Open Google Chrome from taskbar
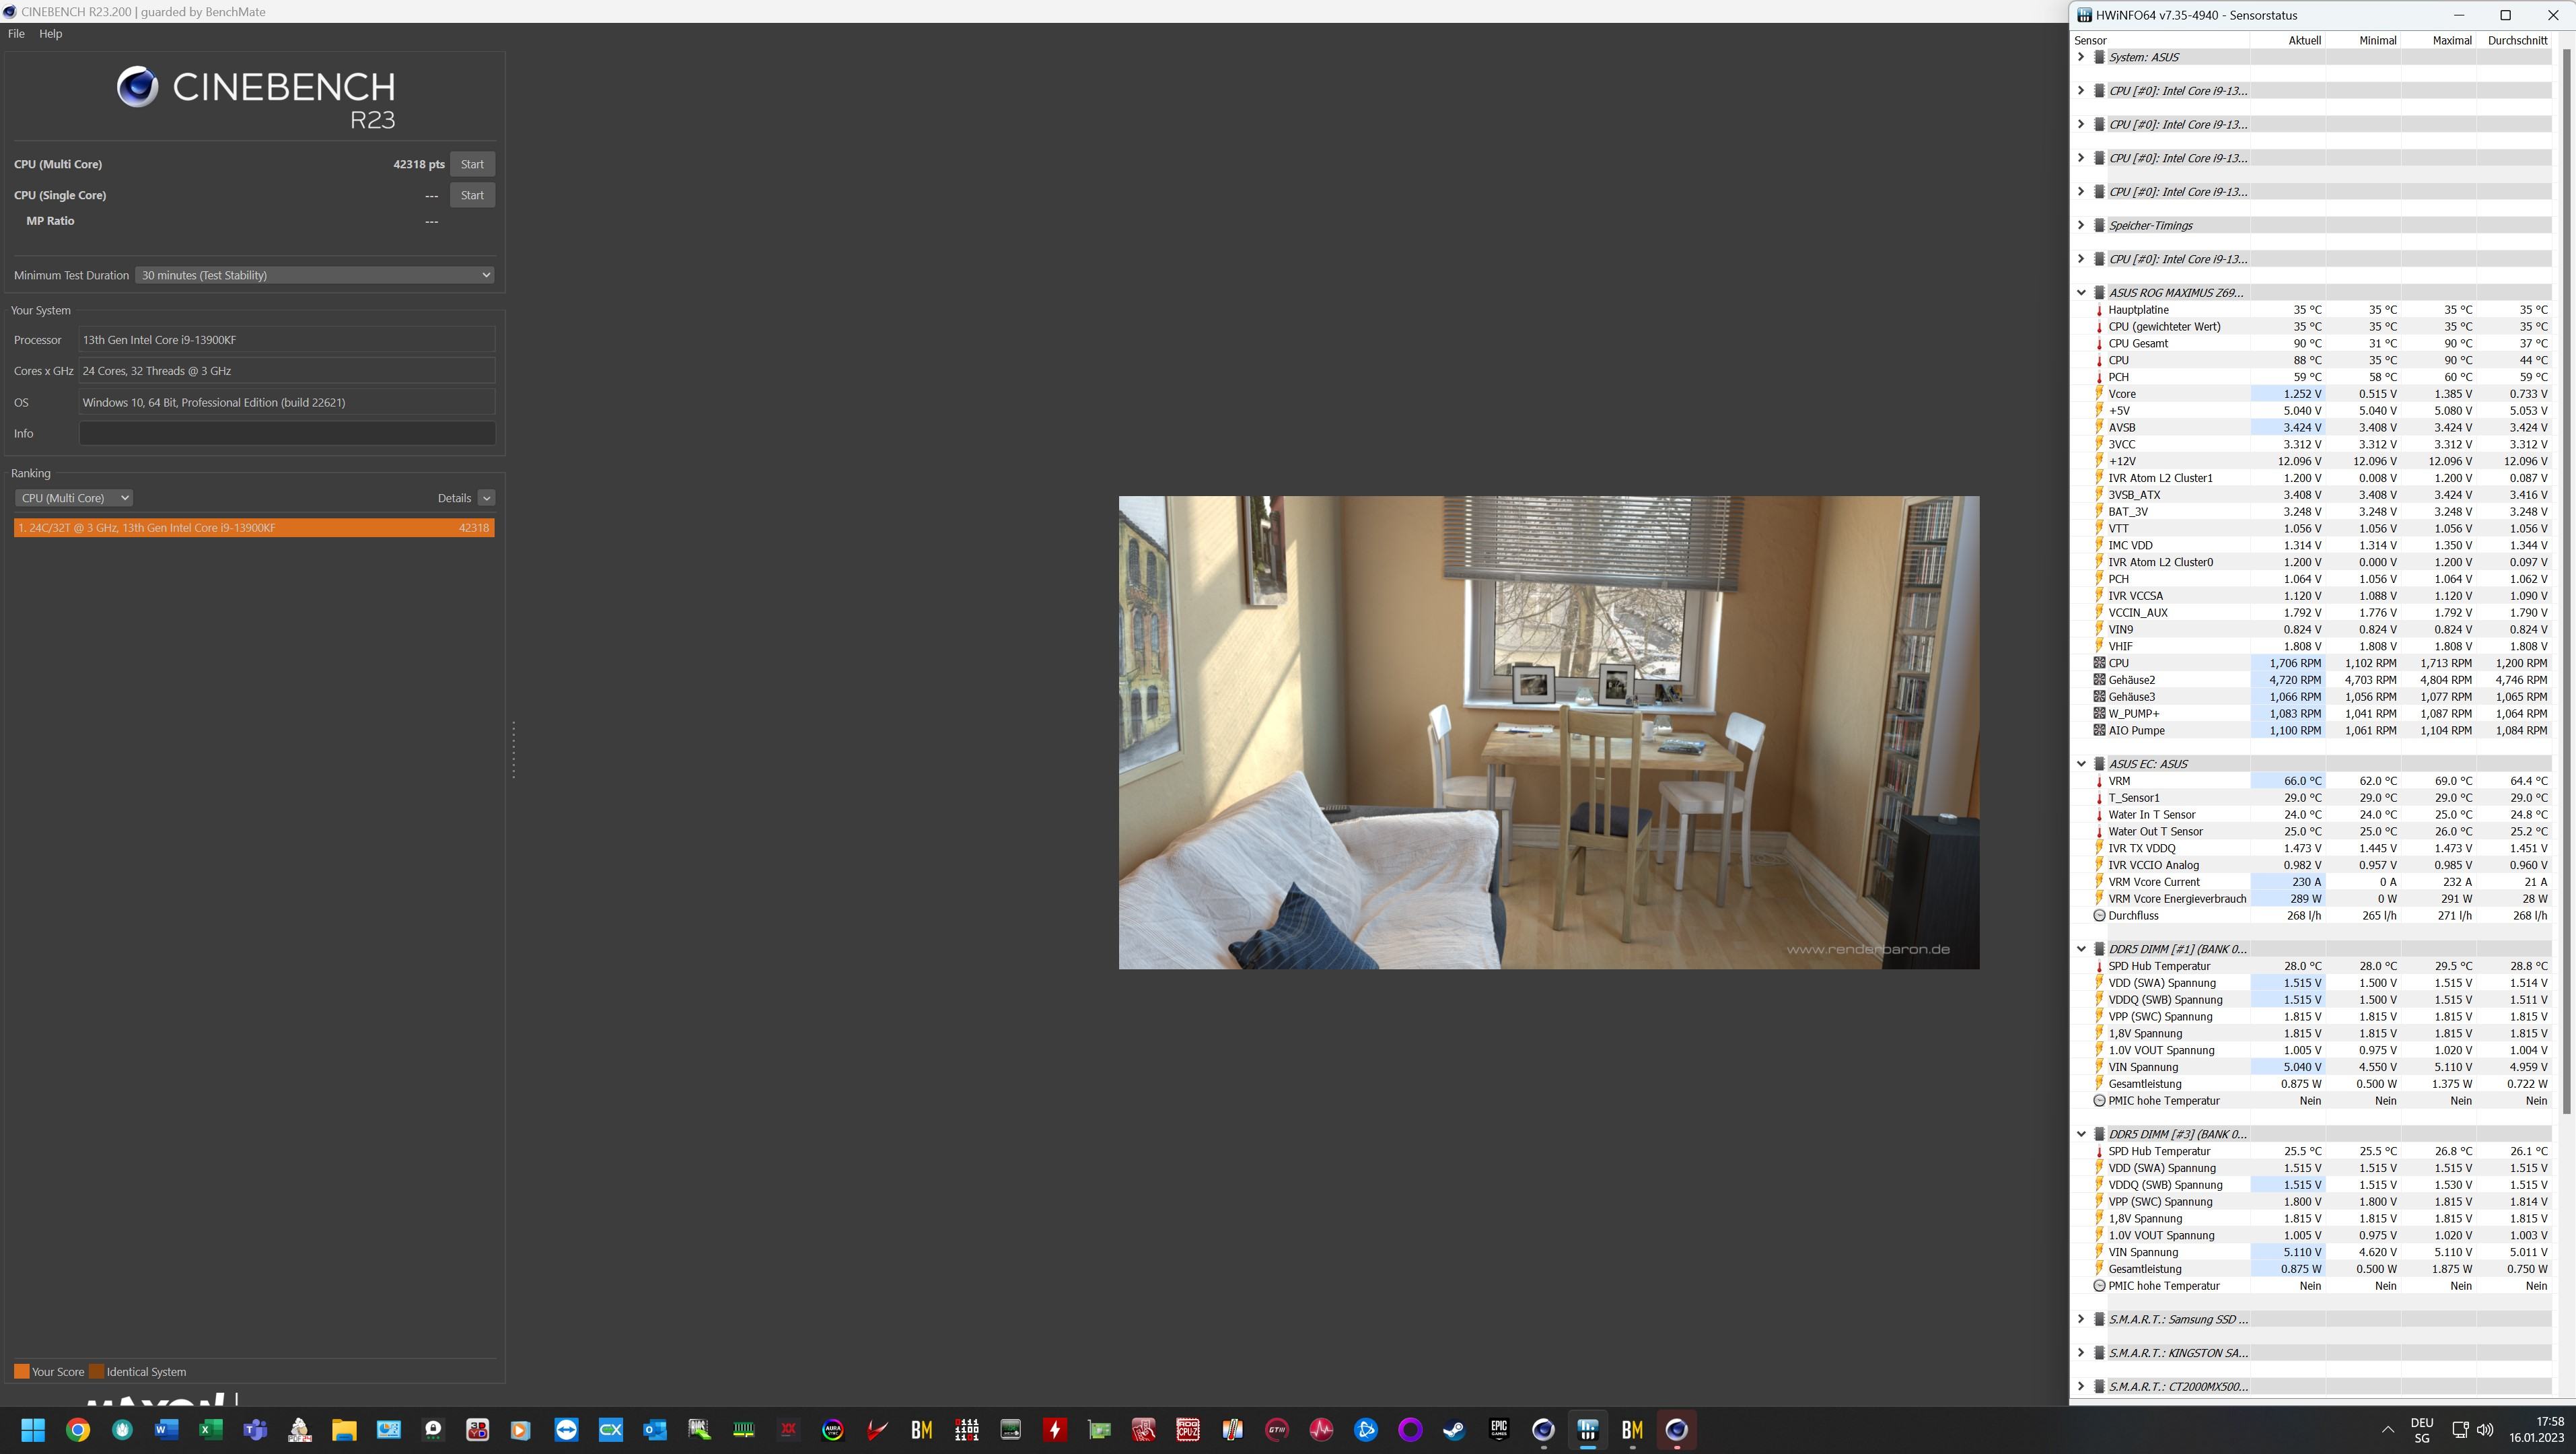This screenshot has height=1454, width=2576. click(x=78, y=1430)
